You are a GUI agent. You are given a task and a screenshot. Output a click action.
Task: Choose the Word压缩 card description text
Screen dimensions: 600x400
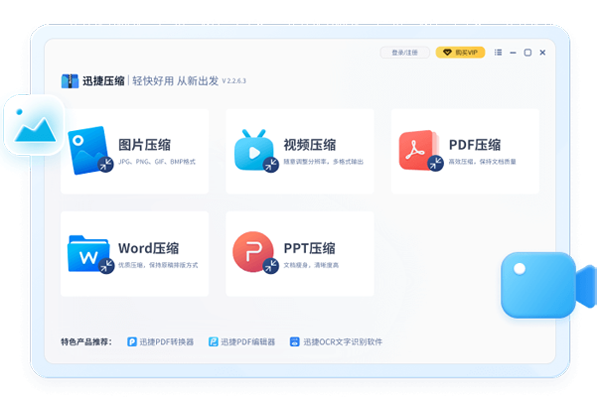(158, 265)
